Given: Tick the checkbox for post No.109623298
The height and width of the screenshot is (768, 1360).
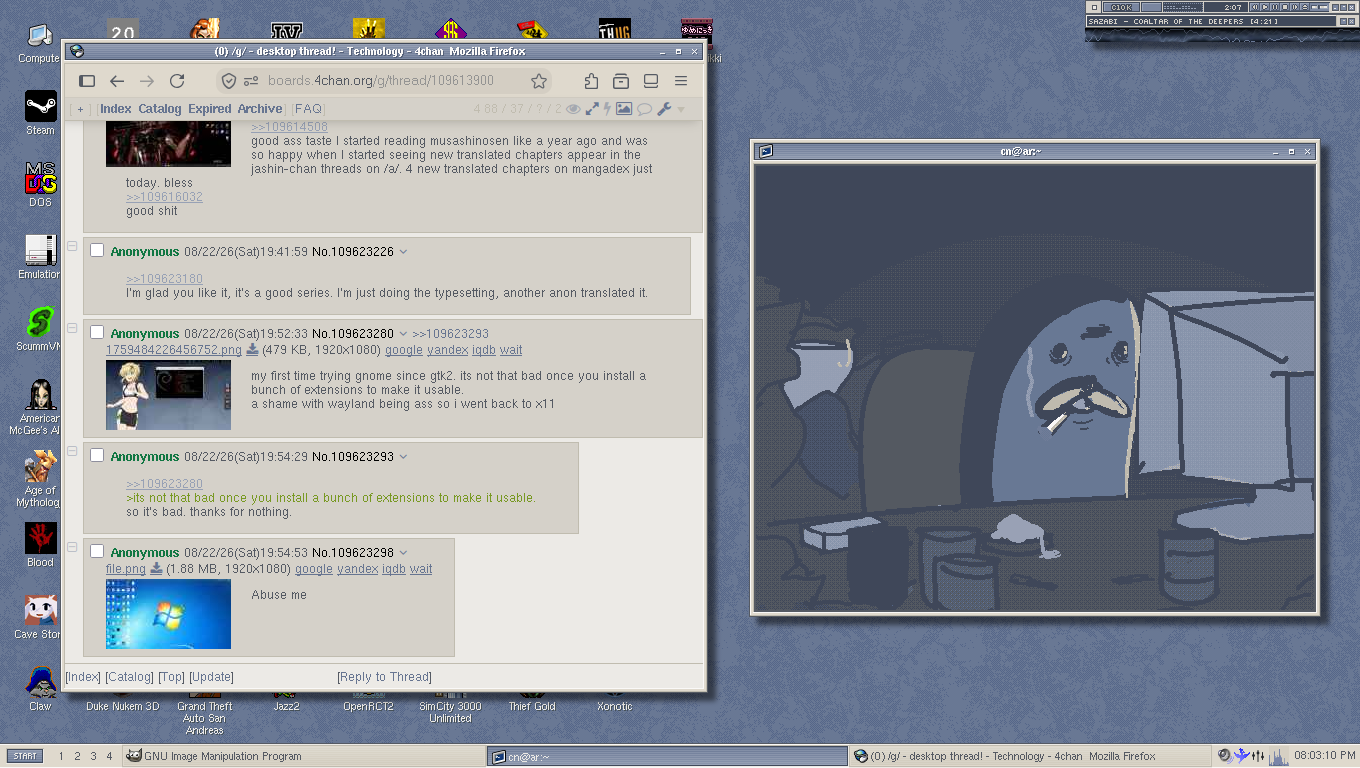Looking at the screenshot, I should tap(97, 552).
